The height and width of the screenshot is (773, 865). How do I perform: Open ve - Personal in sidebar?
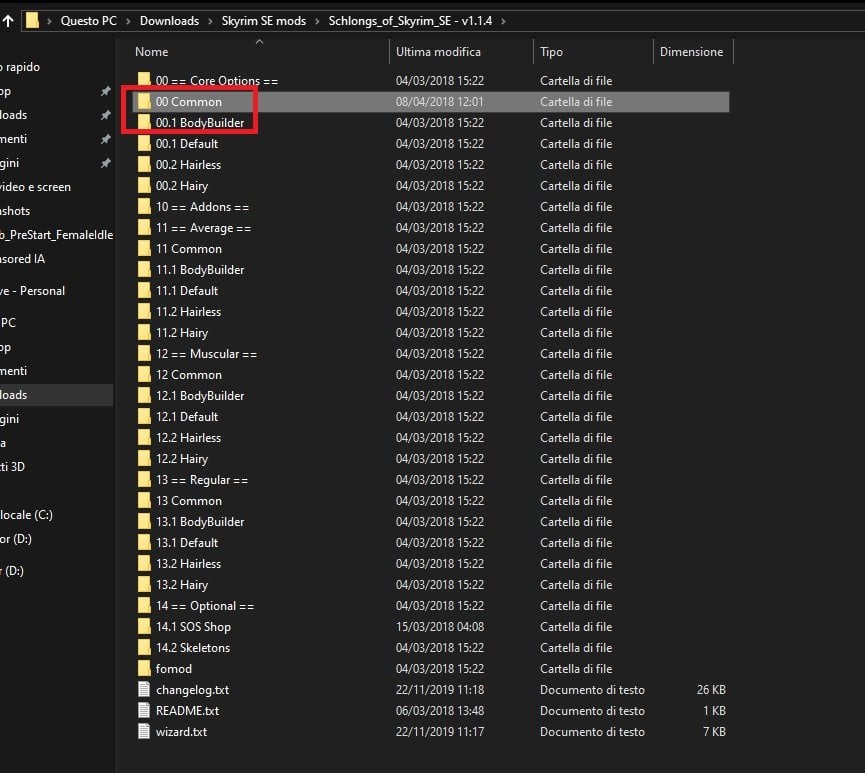pyautogui.click(x=33, y=291)
